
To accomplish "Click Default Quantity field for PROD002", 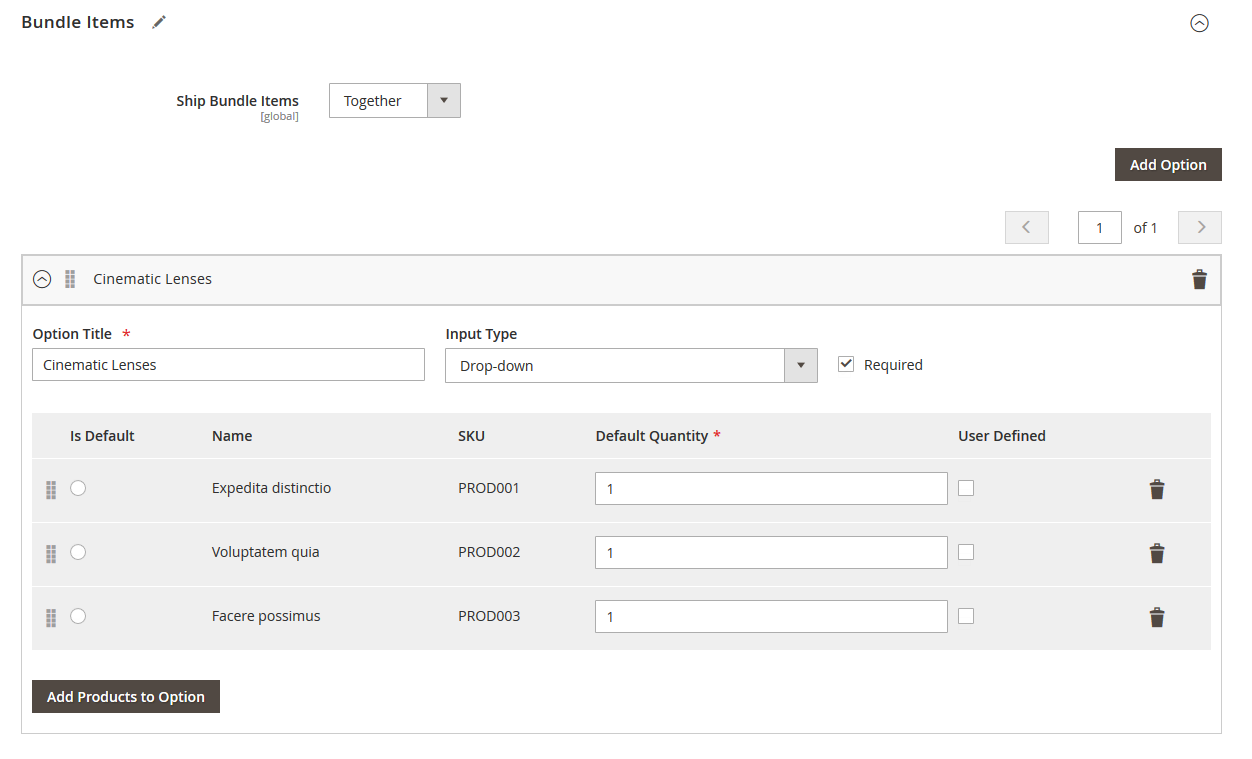I will tap(771, 553).
